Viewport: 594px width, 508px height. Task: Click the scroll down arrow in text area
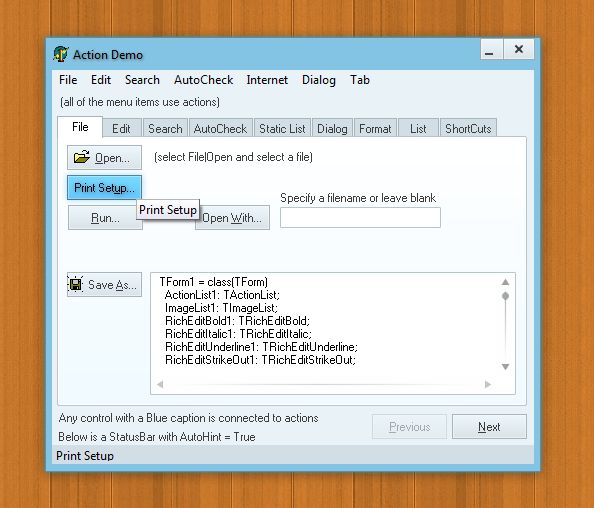pos(505,367)
